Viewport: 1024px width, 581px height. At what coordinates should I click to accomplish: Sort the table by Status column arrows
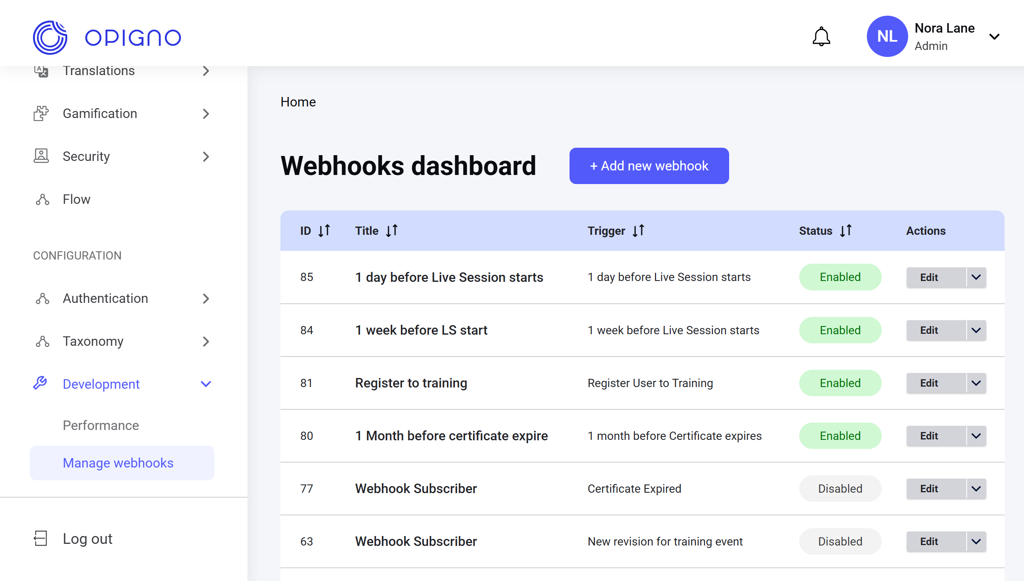[846, 230]
